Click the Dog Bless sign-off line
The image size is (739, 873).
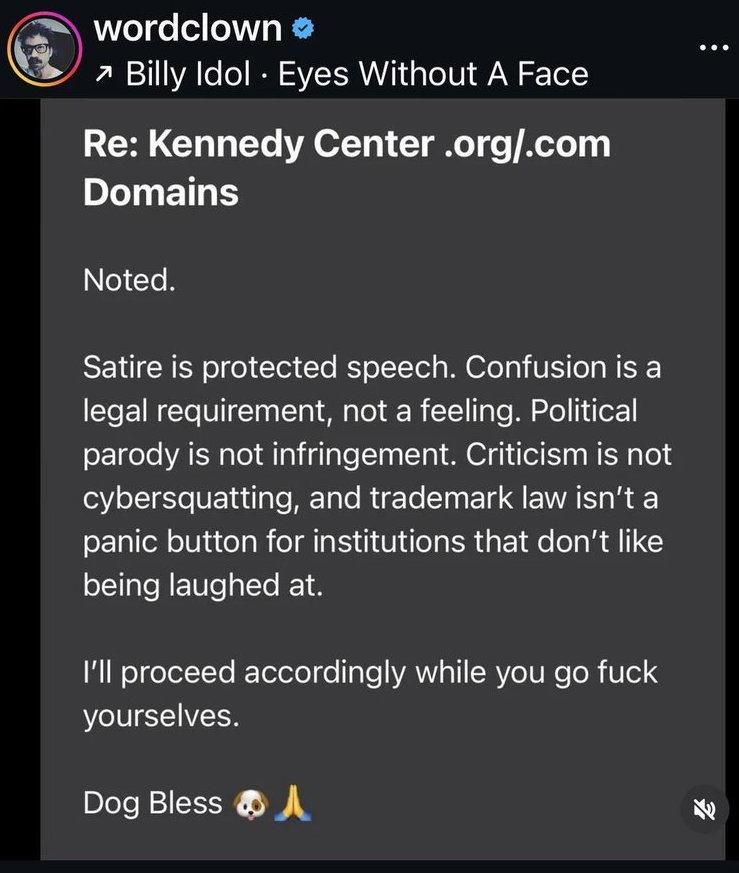click(152, 804)
